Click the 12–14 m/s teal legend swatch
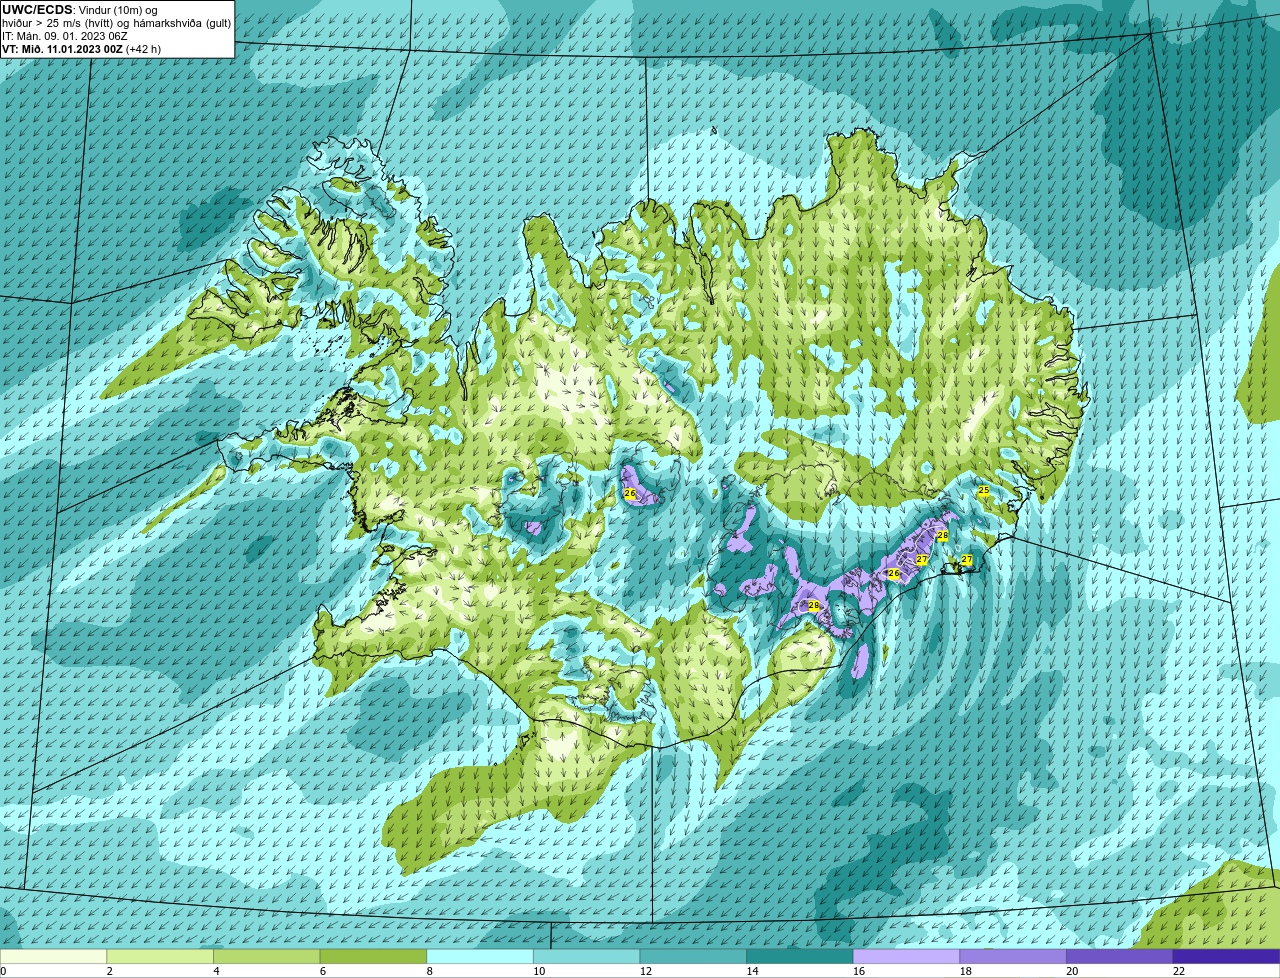Screen dimensions: 1280x978 click(x=693, y=956)
